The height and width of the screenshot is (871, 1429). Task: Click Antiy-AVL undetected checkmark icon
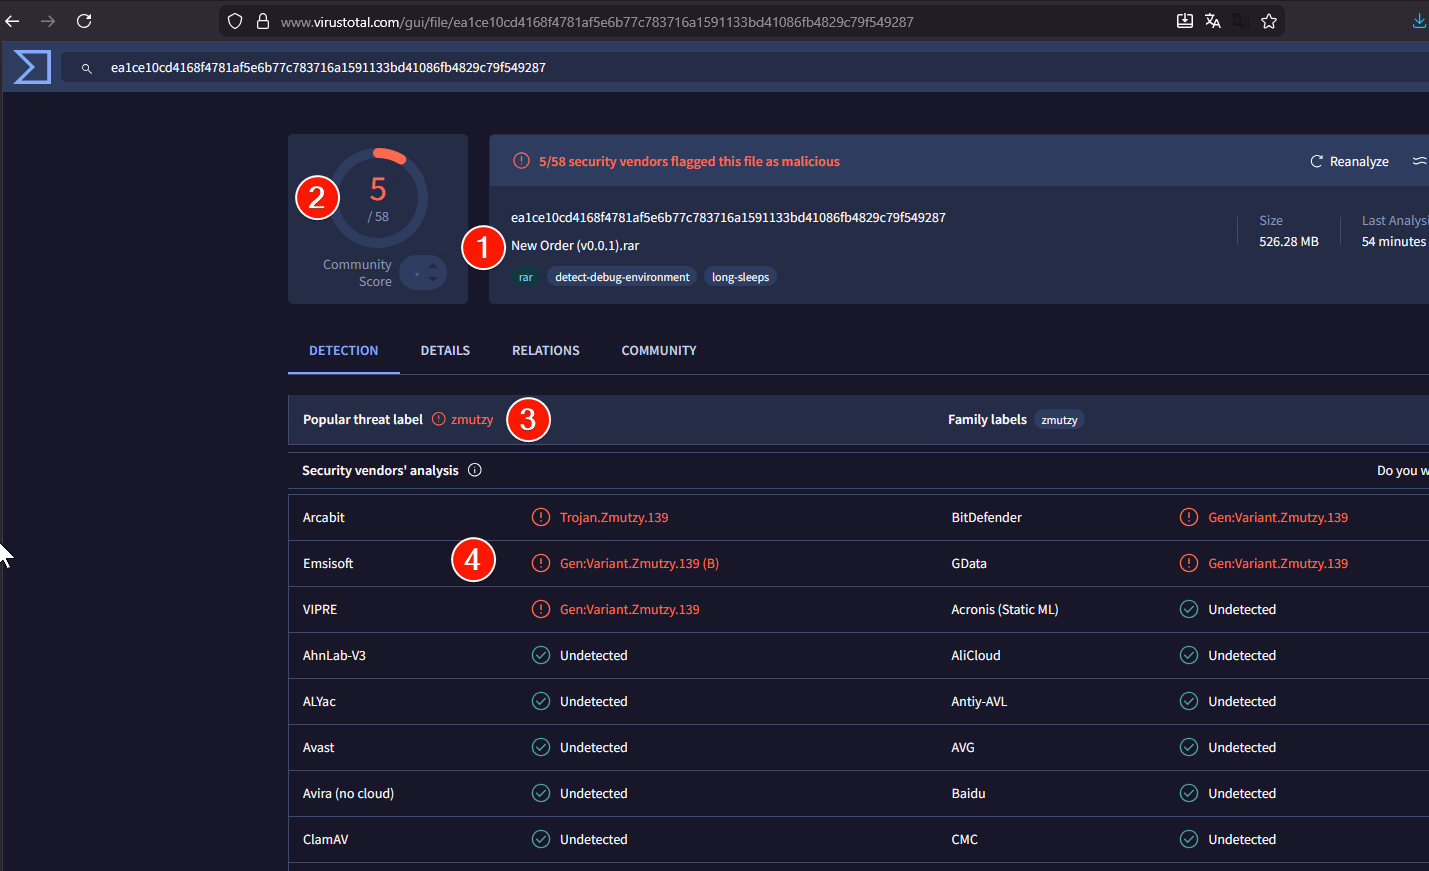pyautogui.click(x=1189, y=701)
